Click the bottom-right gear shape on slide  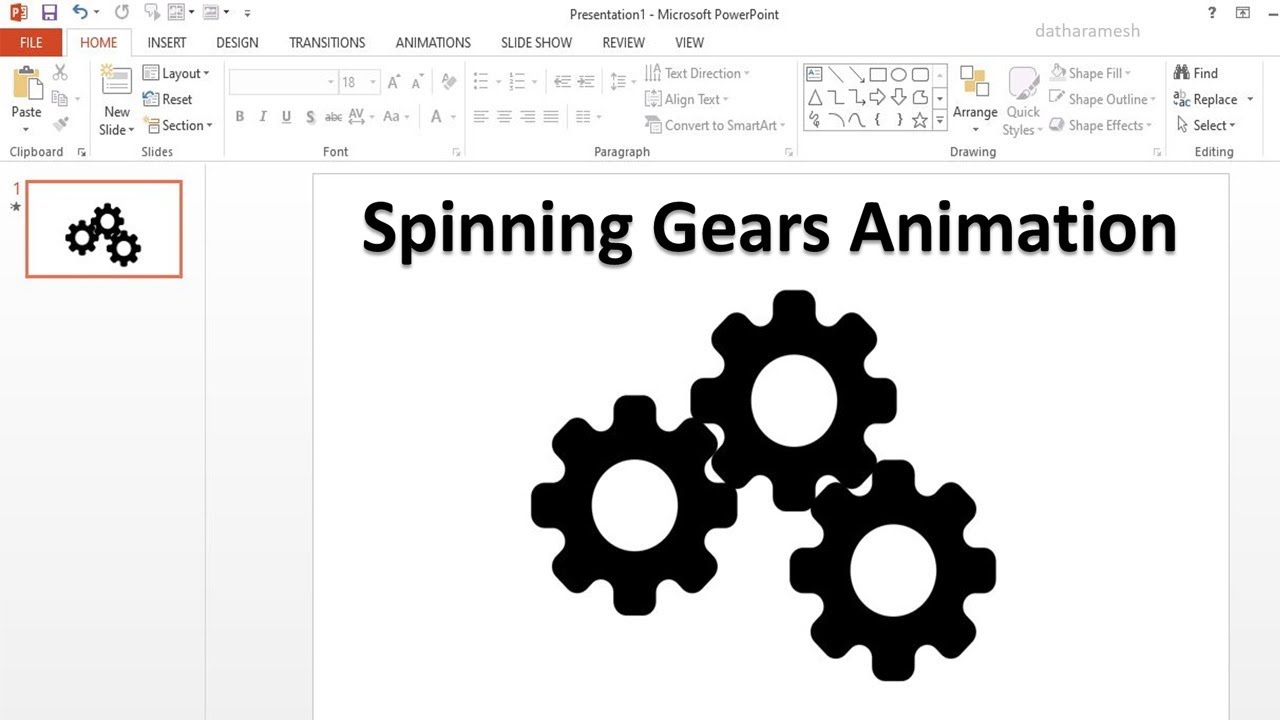point(893,571)
